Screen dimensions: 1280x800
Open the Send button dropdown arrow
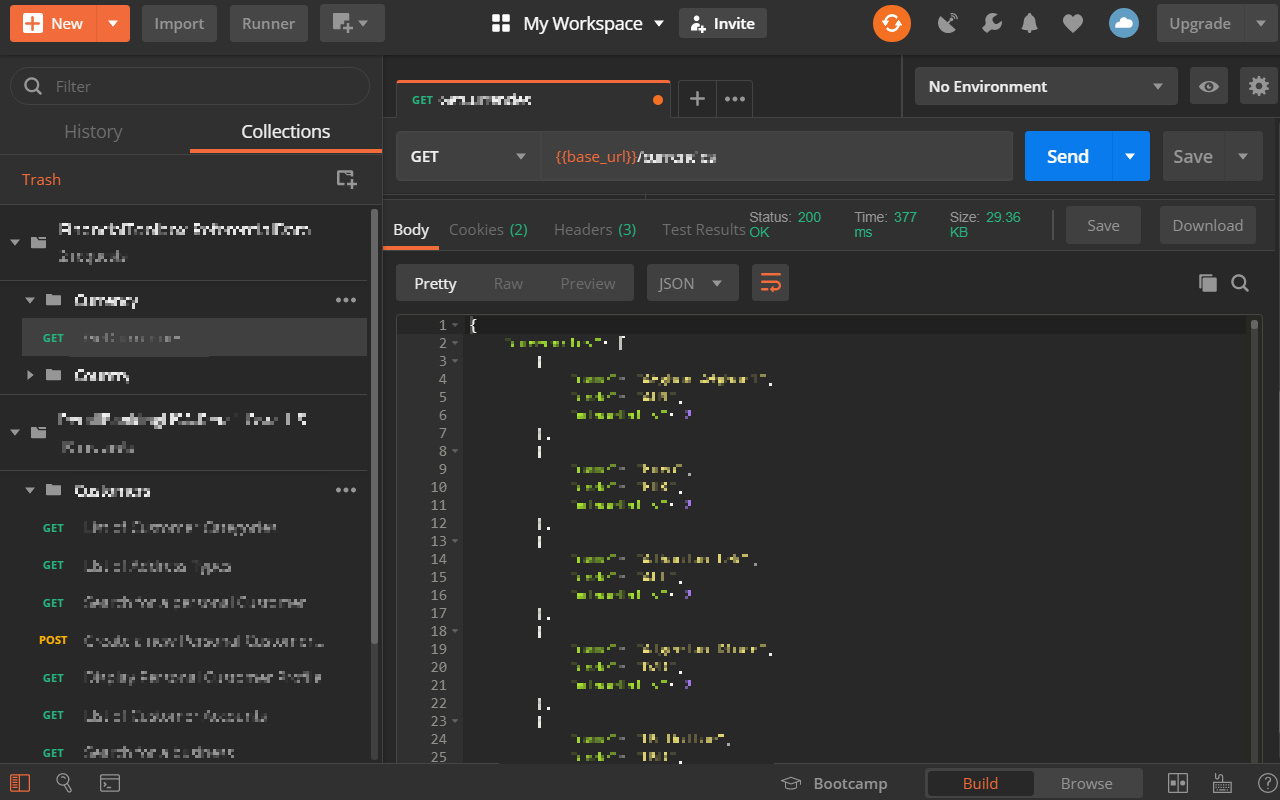point(1130,156)
